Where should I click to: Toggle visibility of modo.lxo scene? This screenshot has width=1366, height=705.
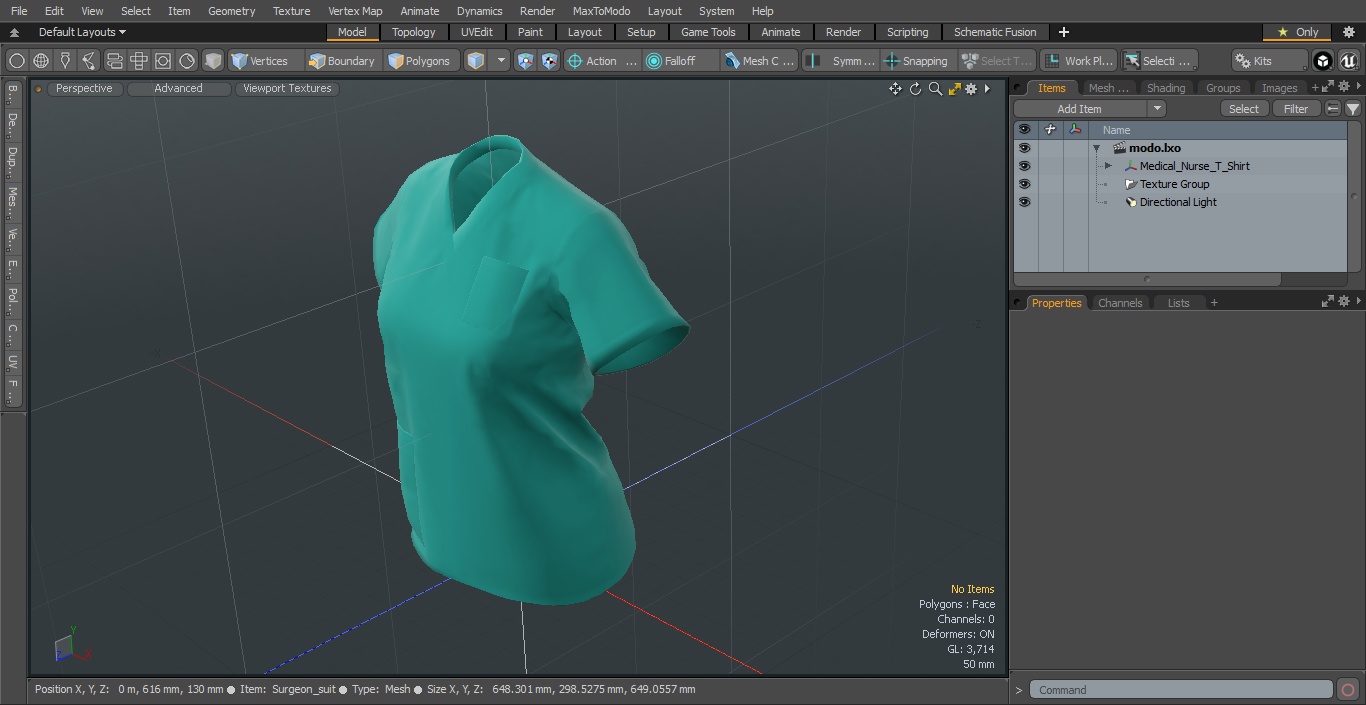pyautogui.click(x=1024, y=148)
